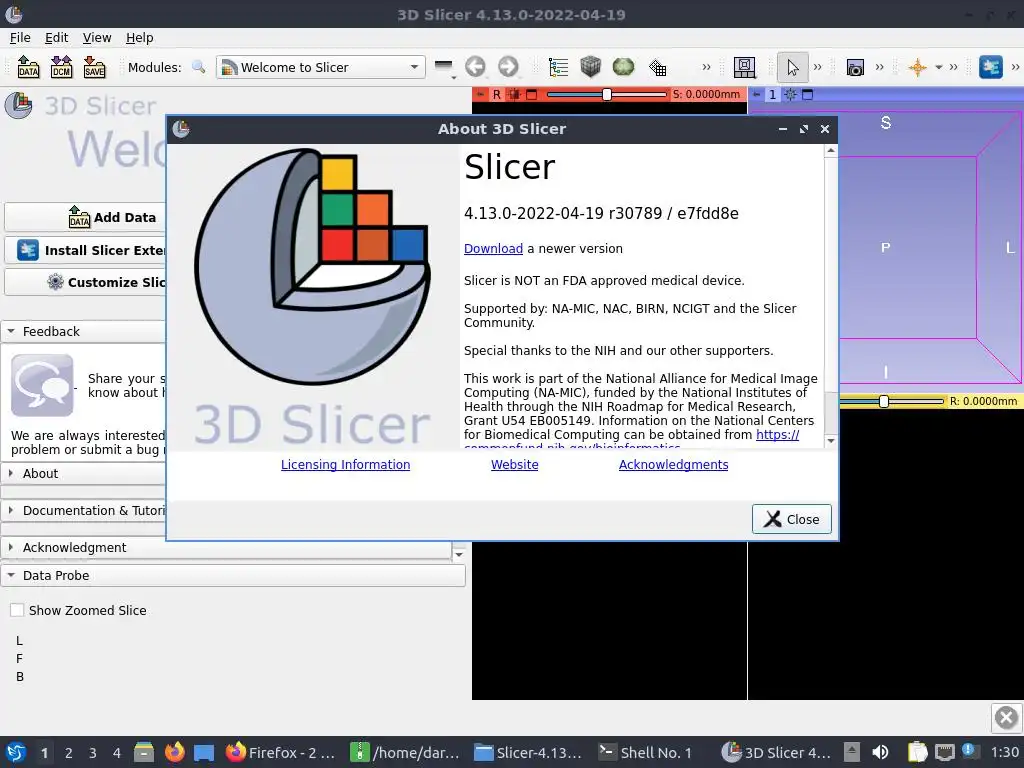
Task: Click the About dialog text scrollbar
Action: point(831,296)
